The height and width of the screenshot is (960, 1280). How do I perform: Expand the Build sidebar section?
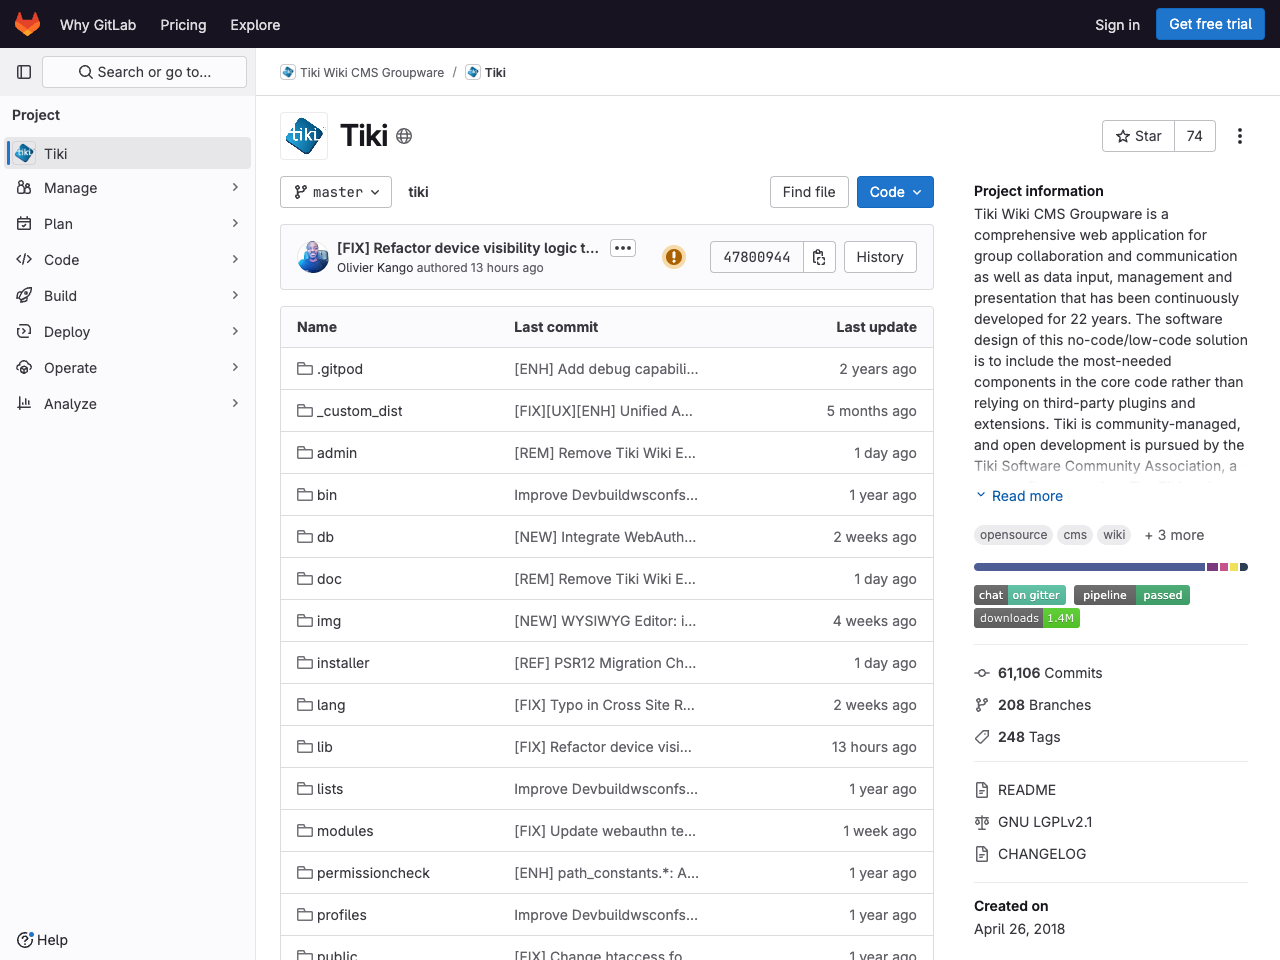(128, 296)
